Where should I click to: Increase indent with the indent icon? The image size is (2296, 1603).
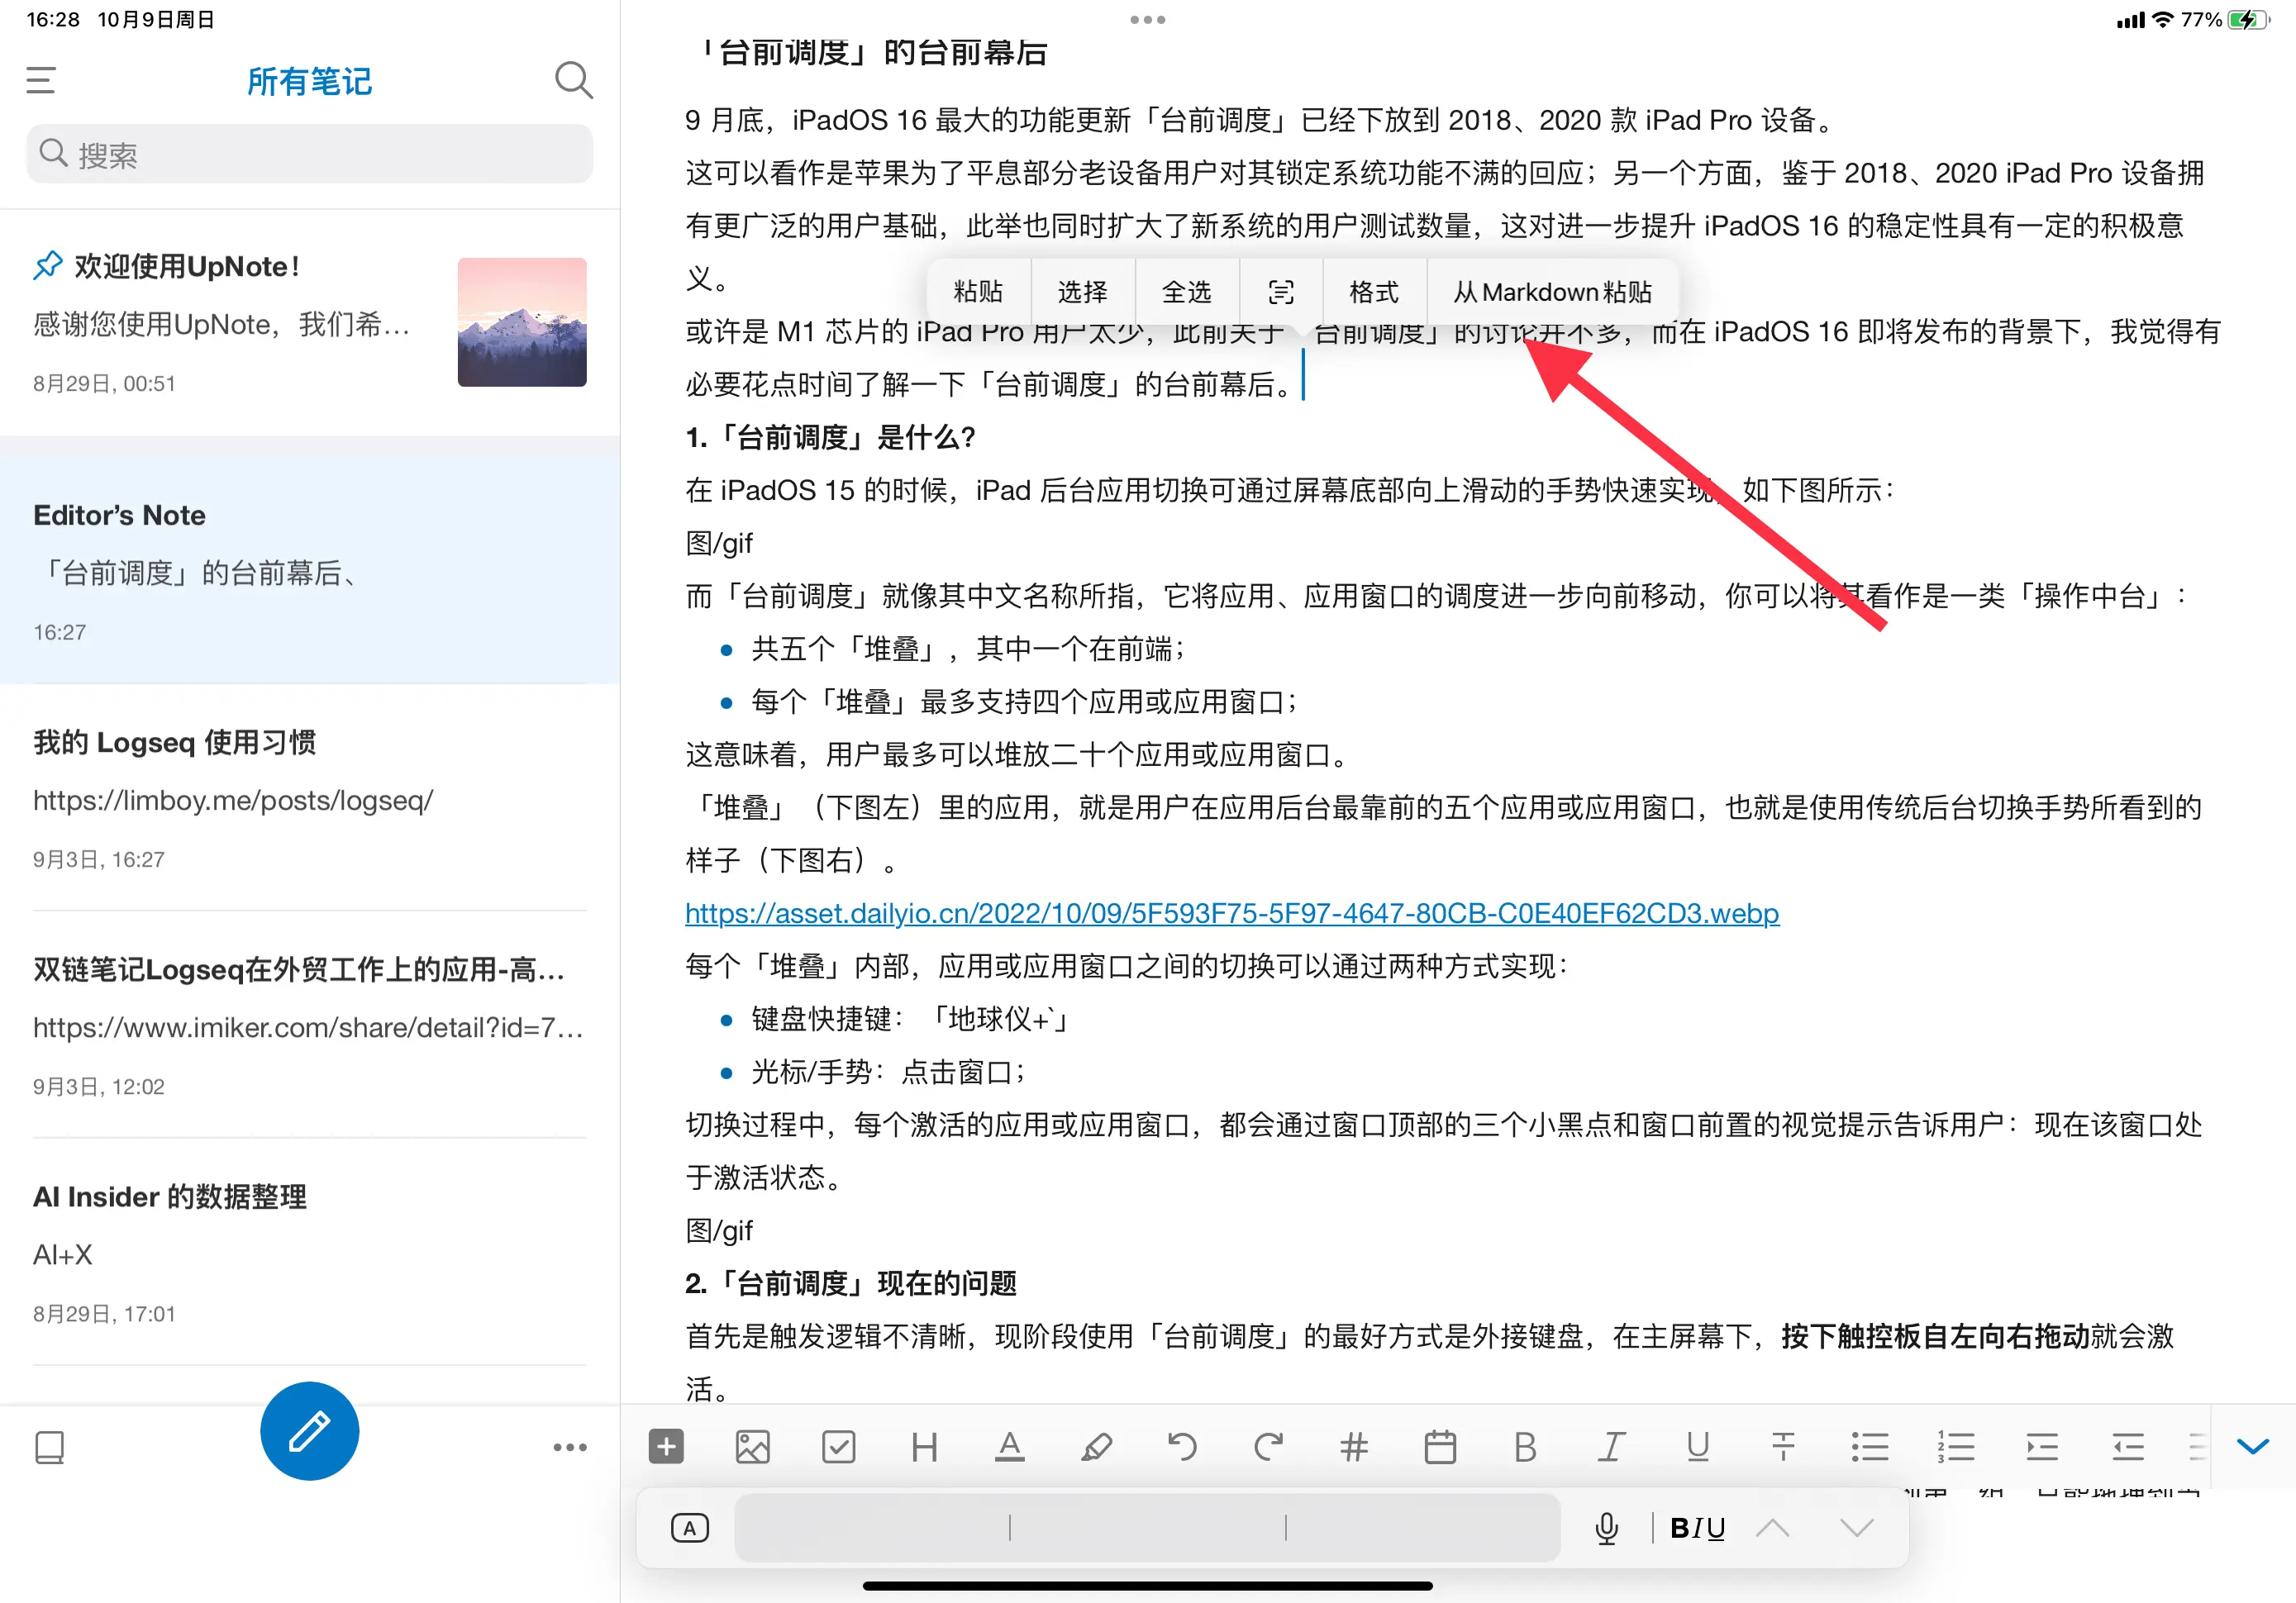coord(2041,1447)
